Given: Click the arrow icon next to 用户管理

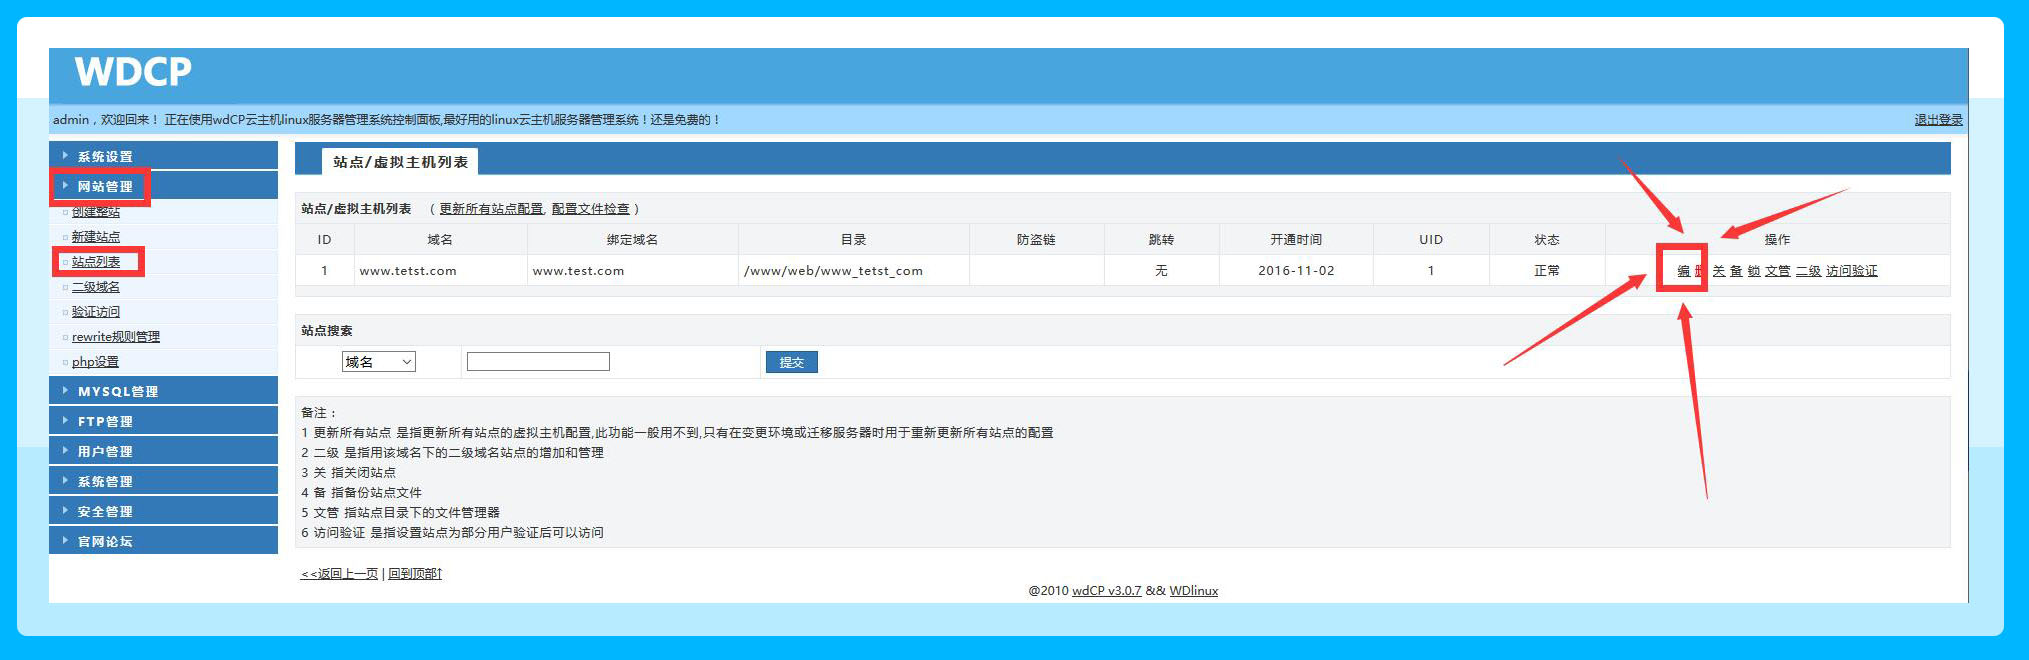Looking at the screenshot, I should 65,451.
